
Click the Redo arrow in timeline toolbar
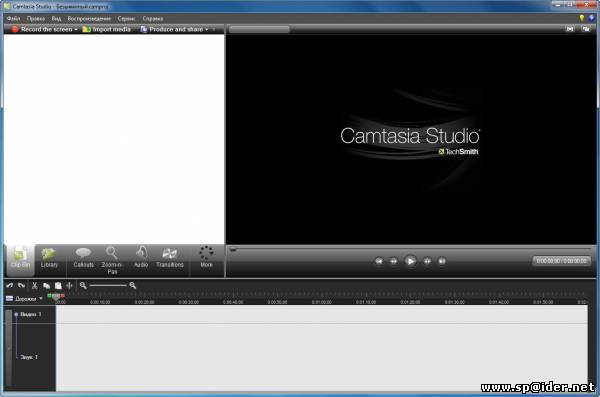coord(21,286)
